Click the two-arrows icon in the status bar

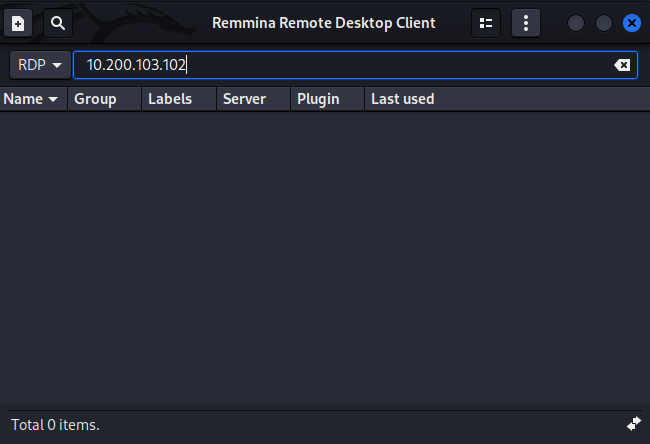point(633,424)
